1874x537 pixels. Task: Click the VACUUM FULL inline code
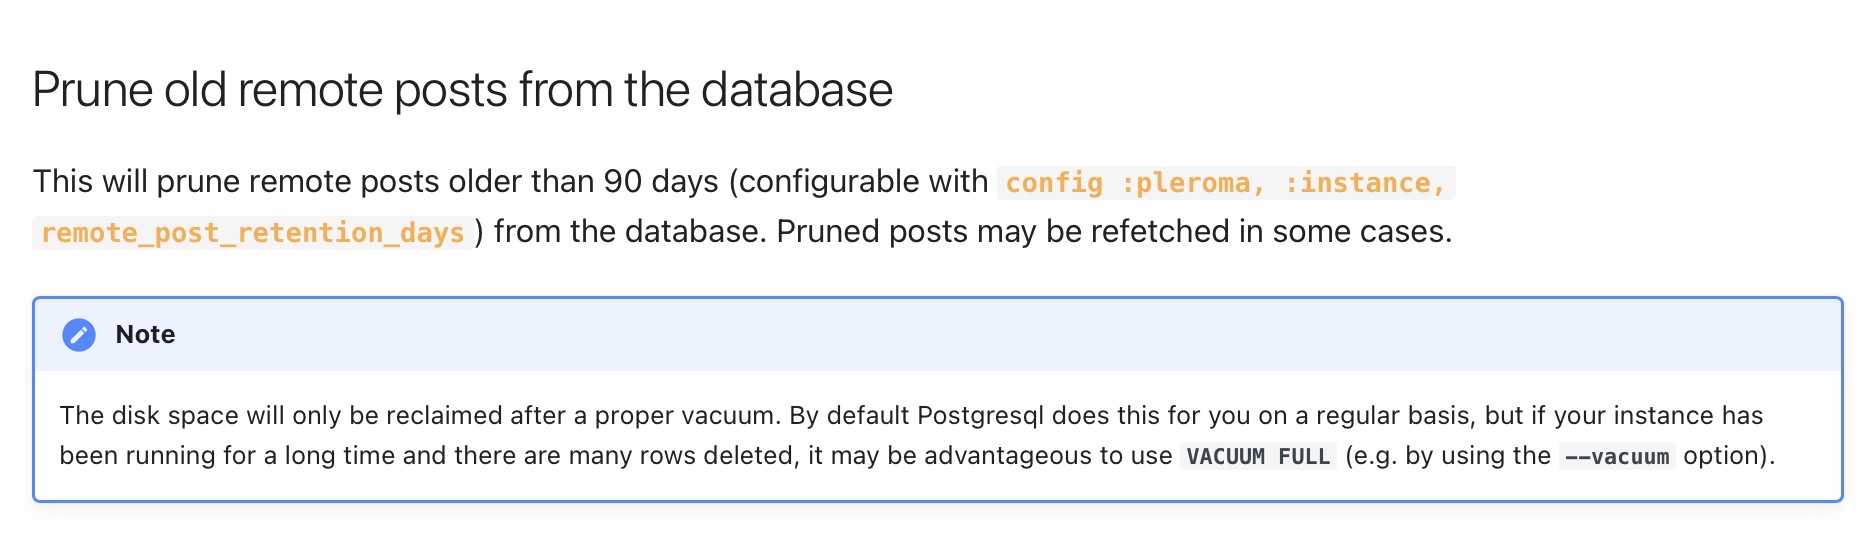point(1258,457)
